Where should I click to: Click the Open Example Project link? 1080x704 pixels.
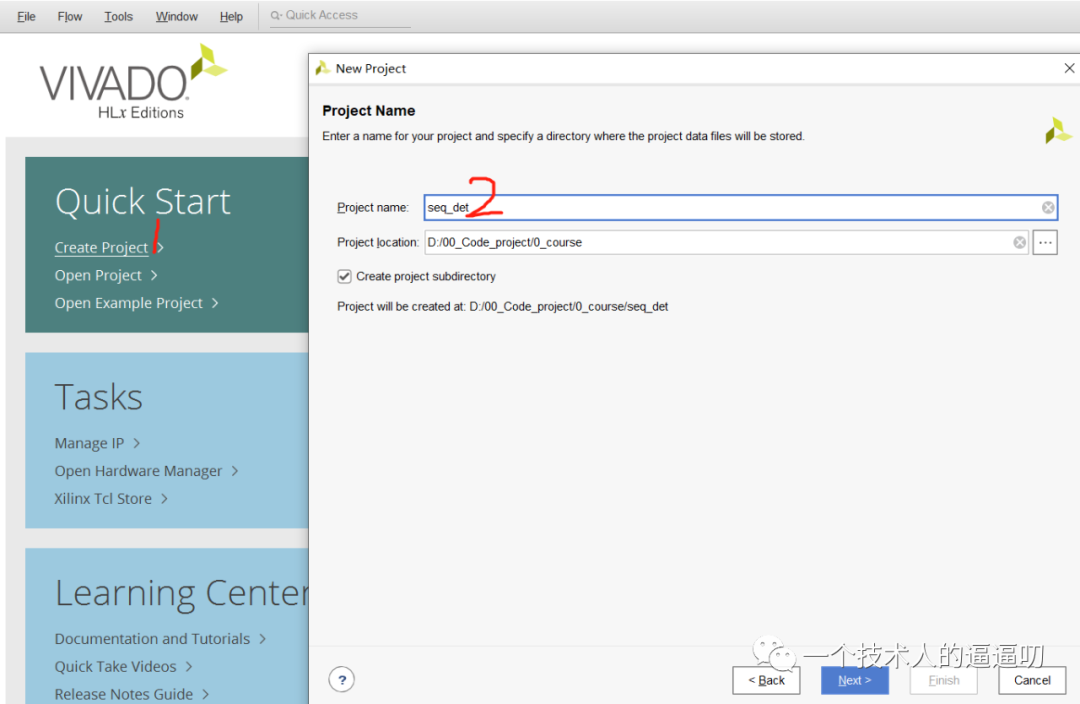pyautogui.click(x=129, y=303)
